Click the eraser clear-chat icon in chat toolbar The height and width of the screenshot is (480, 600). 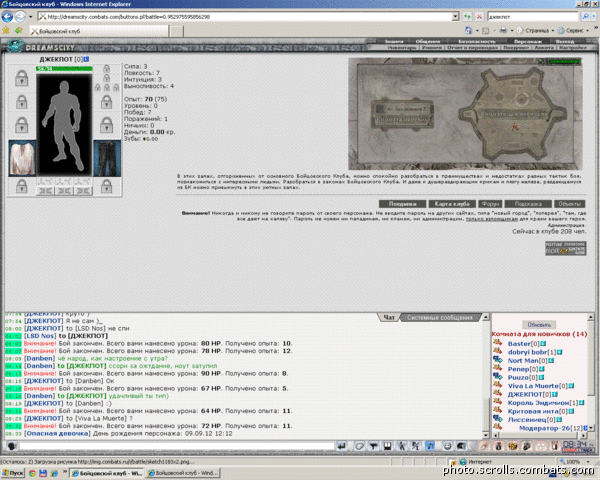pyautogui.click(x=359, y=446)
